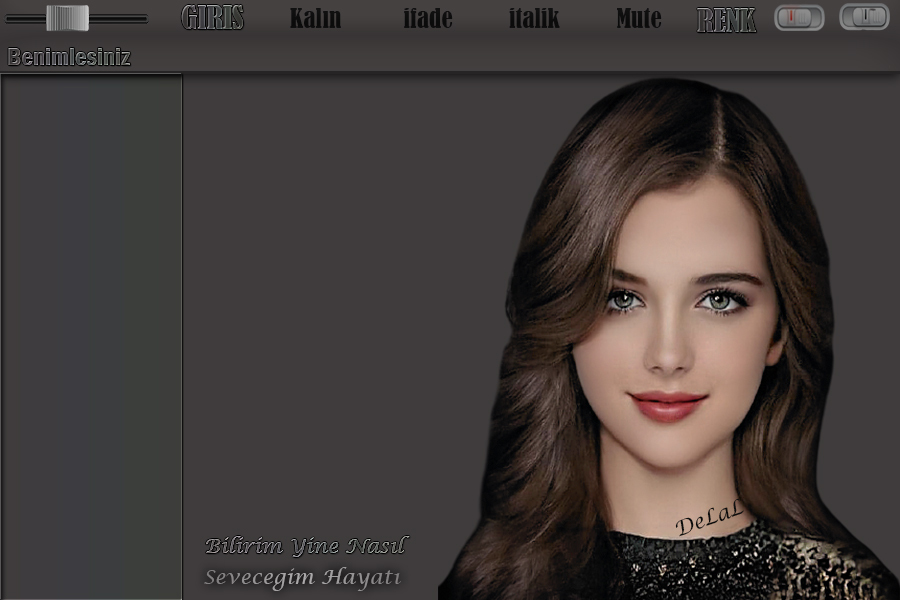Flip the switch with red indicator
The image size is (900, 600).
pos(799,17)
